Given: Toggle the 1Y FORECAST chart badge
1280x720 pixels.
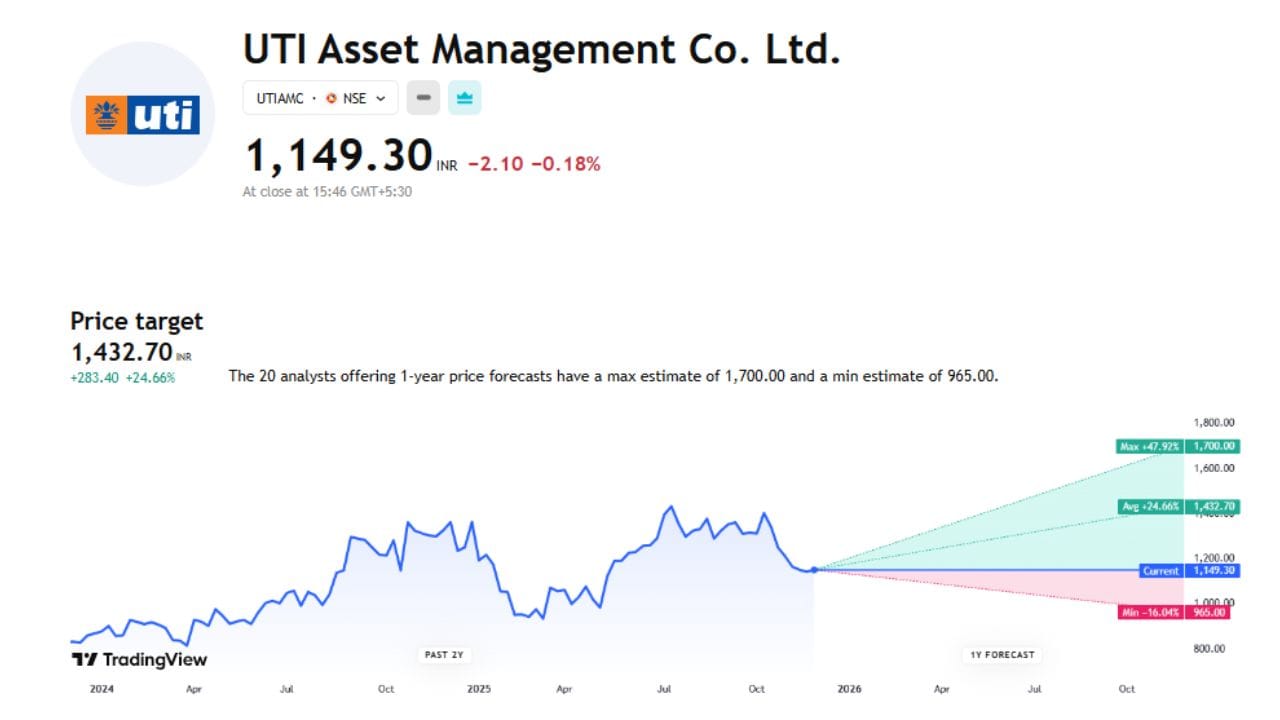Looking at the screenshot, I should point(1001,654).
